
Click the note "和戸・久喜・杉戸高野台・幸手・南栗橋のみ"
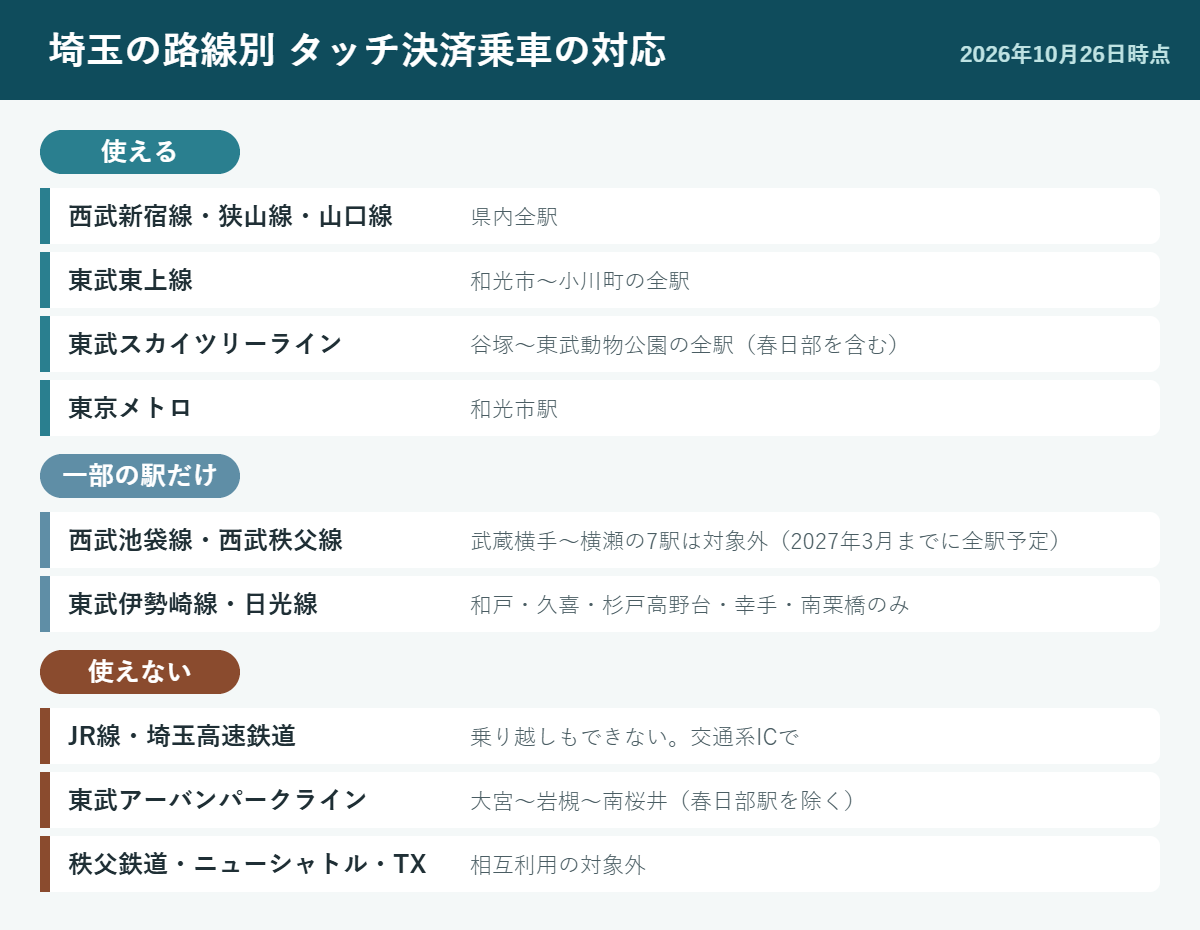pos(690,605)
